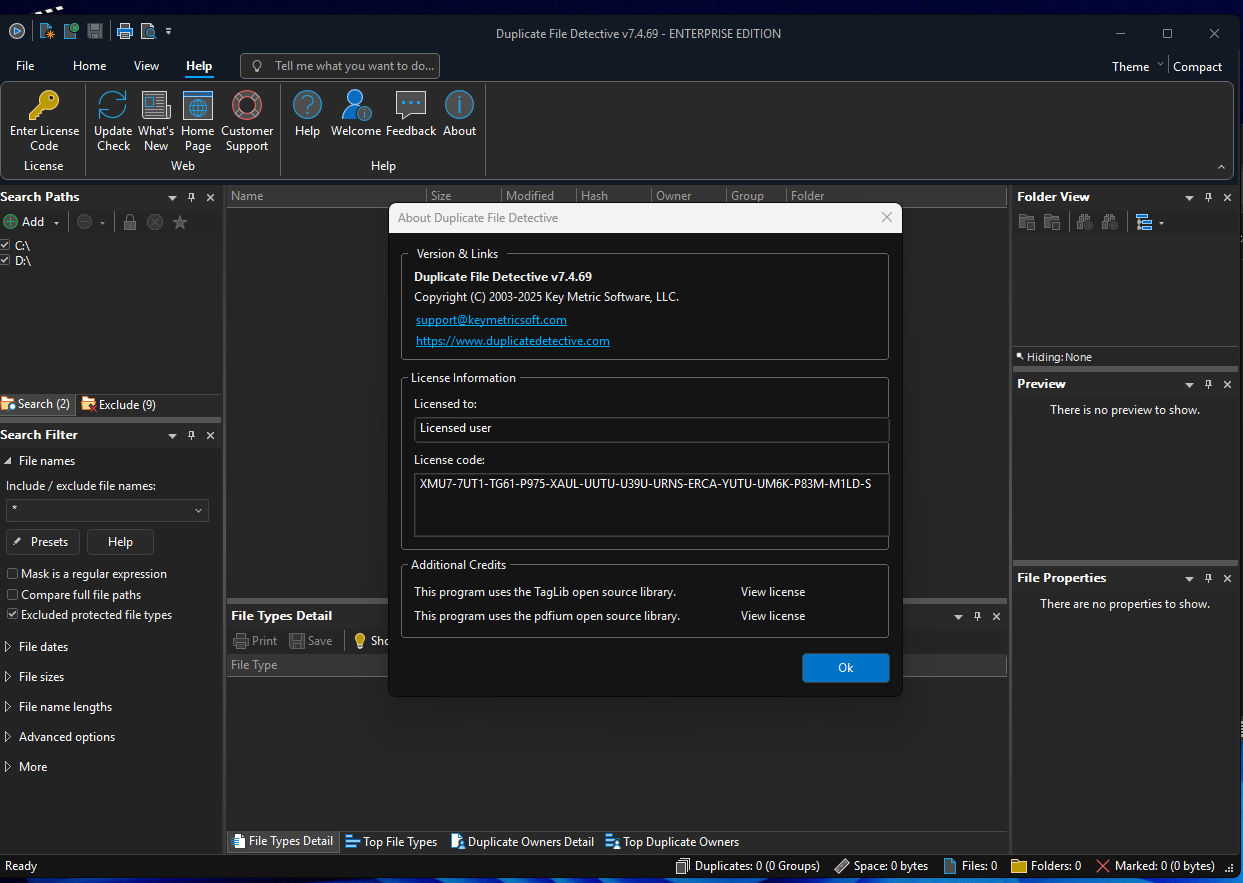Viewport: 1243px width, 883px height.
Task: Open the duplicatedetective.com website link
Action: pyautogui.click(x=513, y=341)
